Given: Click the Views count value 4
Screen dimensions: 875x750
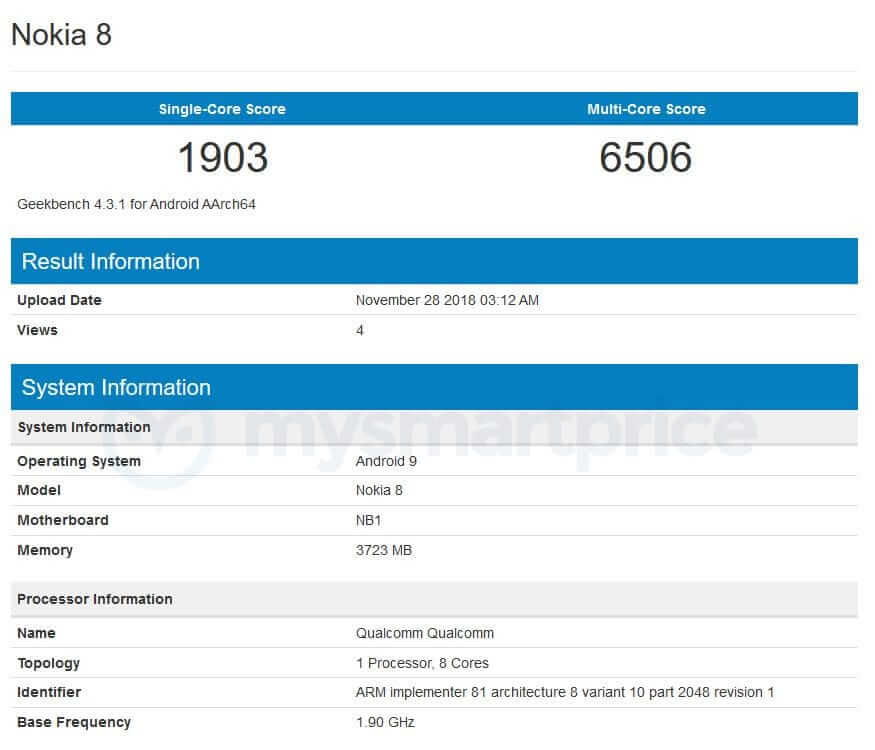Looking at the screenshot, I should (360, 330).
